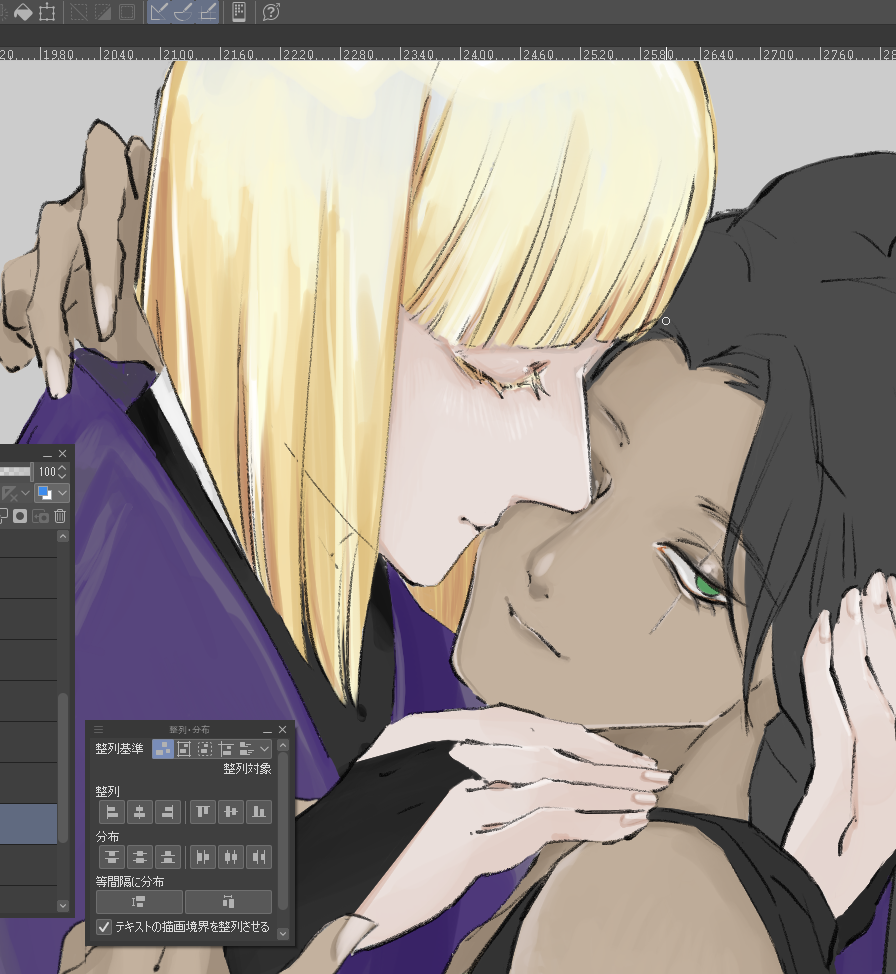This screenshot has height=974, width=896.
Task: Expand the alignment reference dropdown arrow
Action: pos(265,748)
